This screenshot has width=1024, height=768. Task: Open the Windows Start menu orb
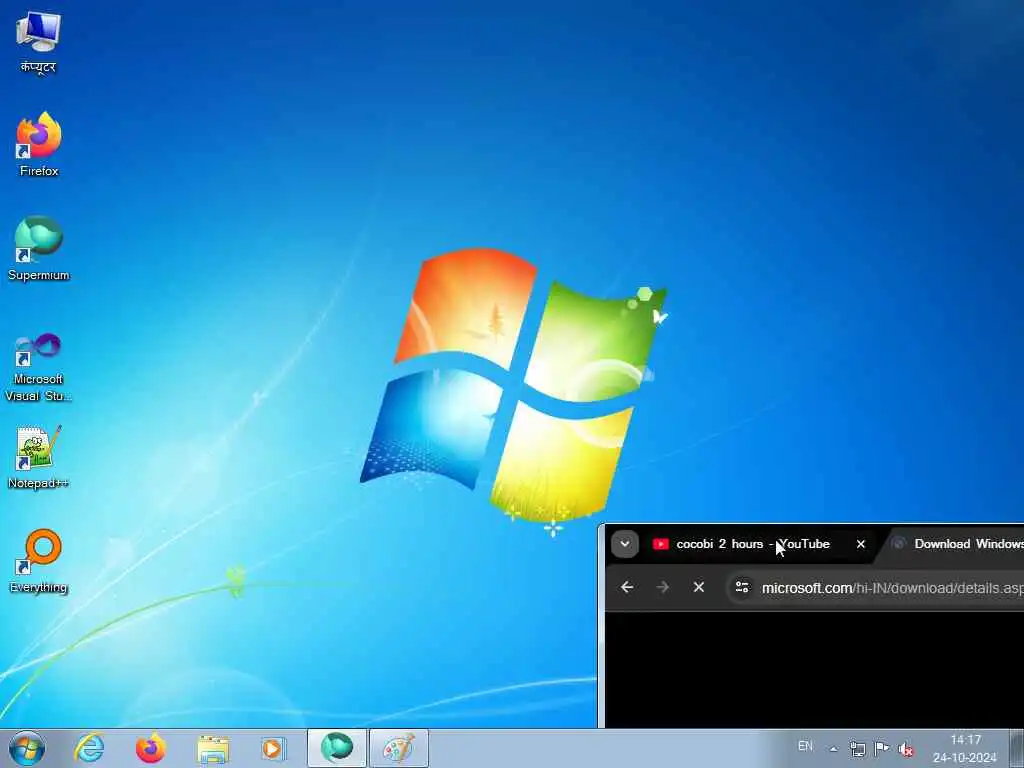pyautogui.click(x=27, y=748)
